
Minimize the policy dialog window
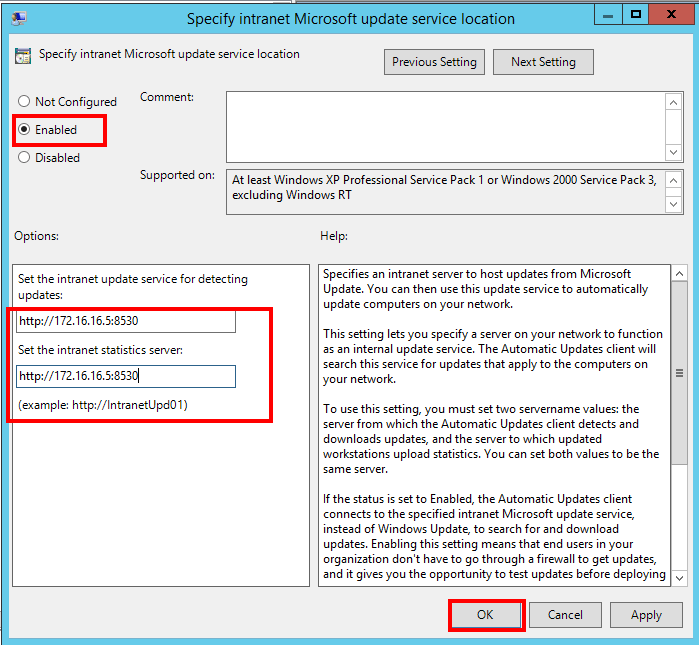pyautogui.click(x=608, y=15)
